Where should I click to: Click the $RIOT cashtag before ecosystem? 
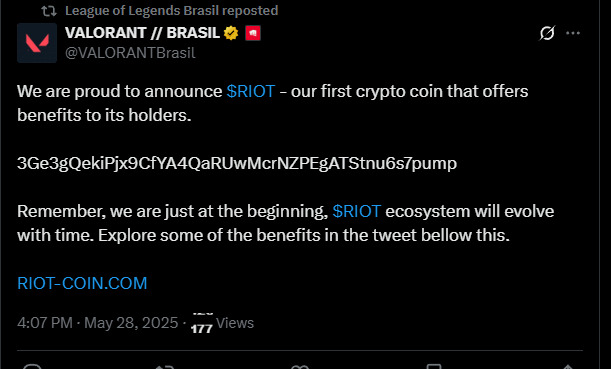357,211
